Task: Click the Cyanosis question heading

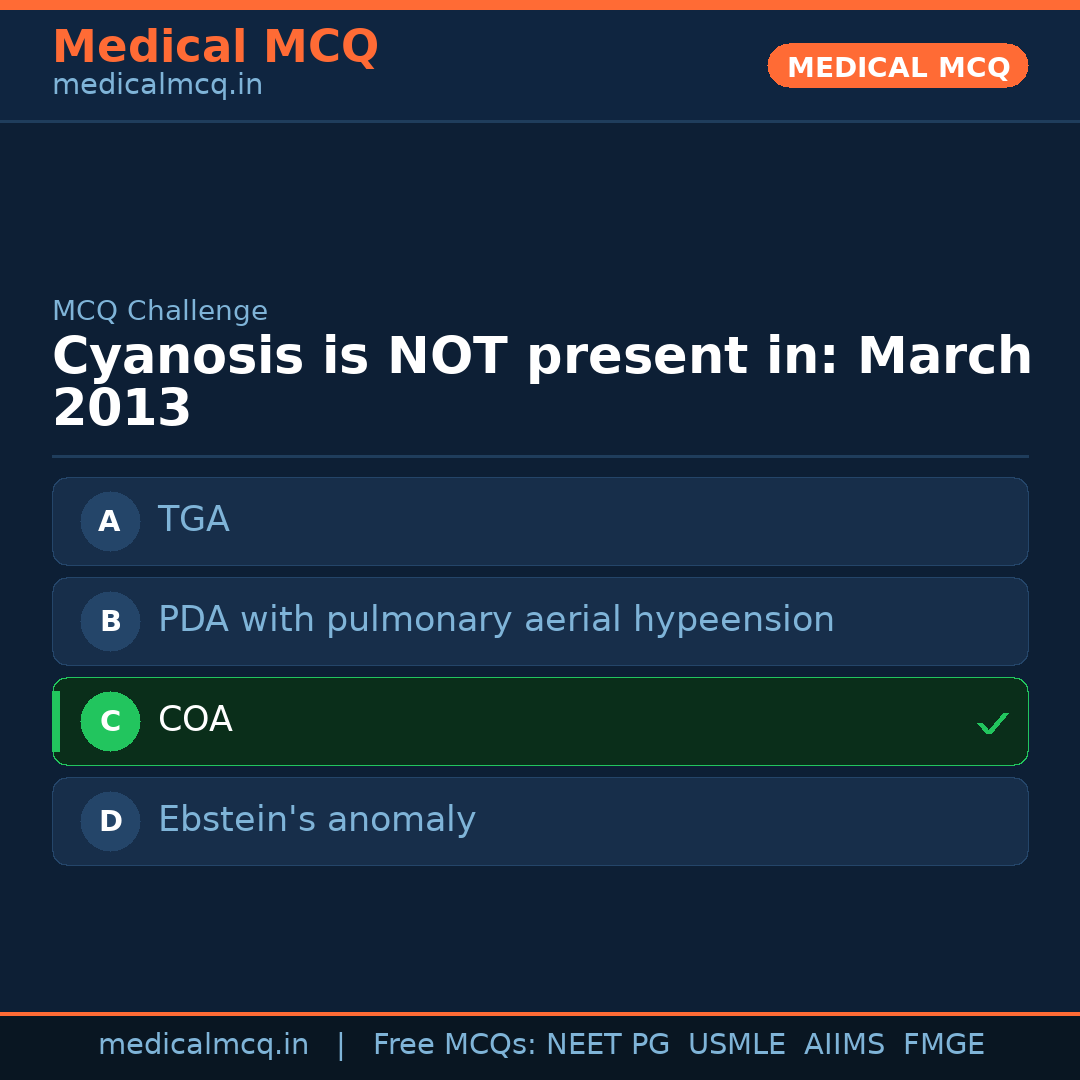Action: (541, 383)
